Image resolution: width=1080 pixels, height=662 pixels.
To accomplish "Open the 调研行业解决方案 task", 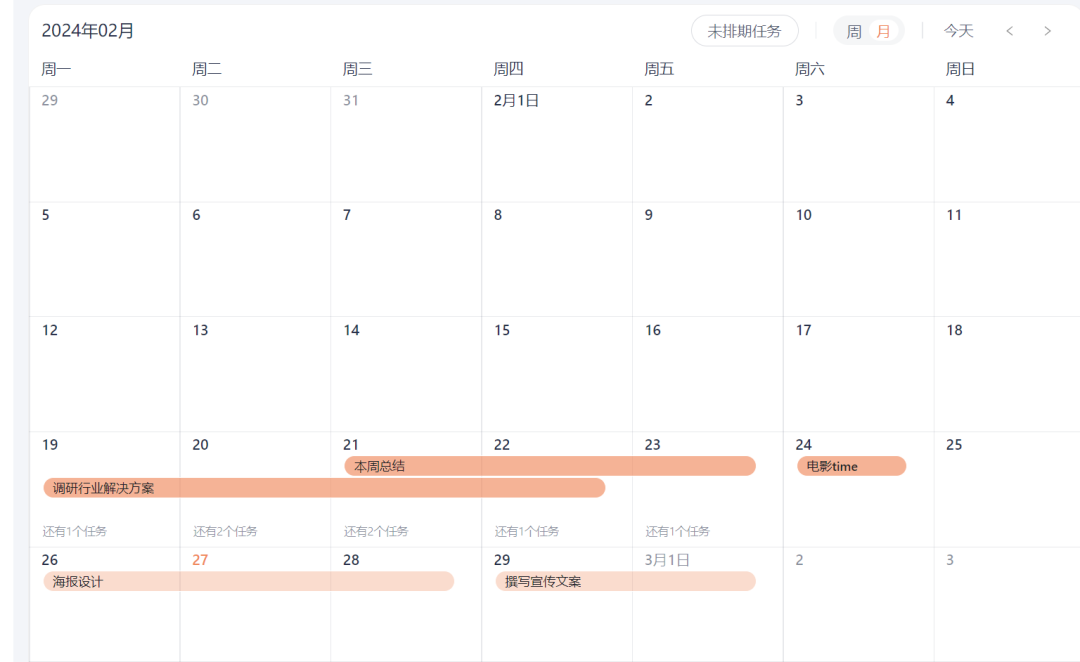I will pos(324,488).
